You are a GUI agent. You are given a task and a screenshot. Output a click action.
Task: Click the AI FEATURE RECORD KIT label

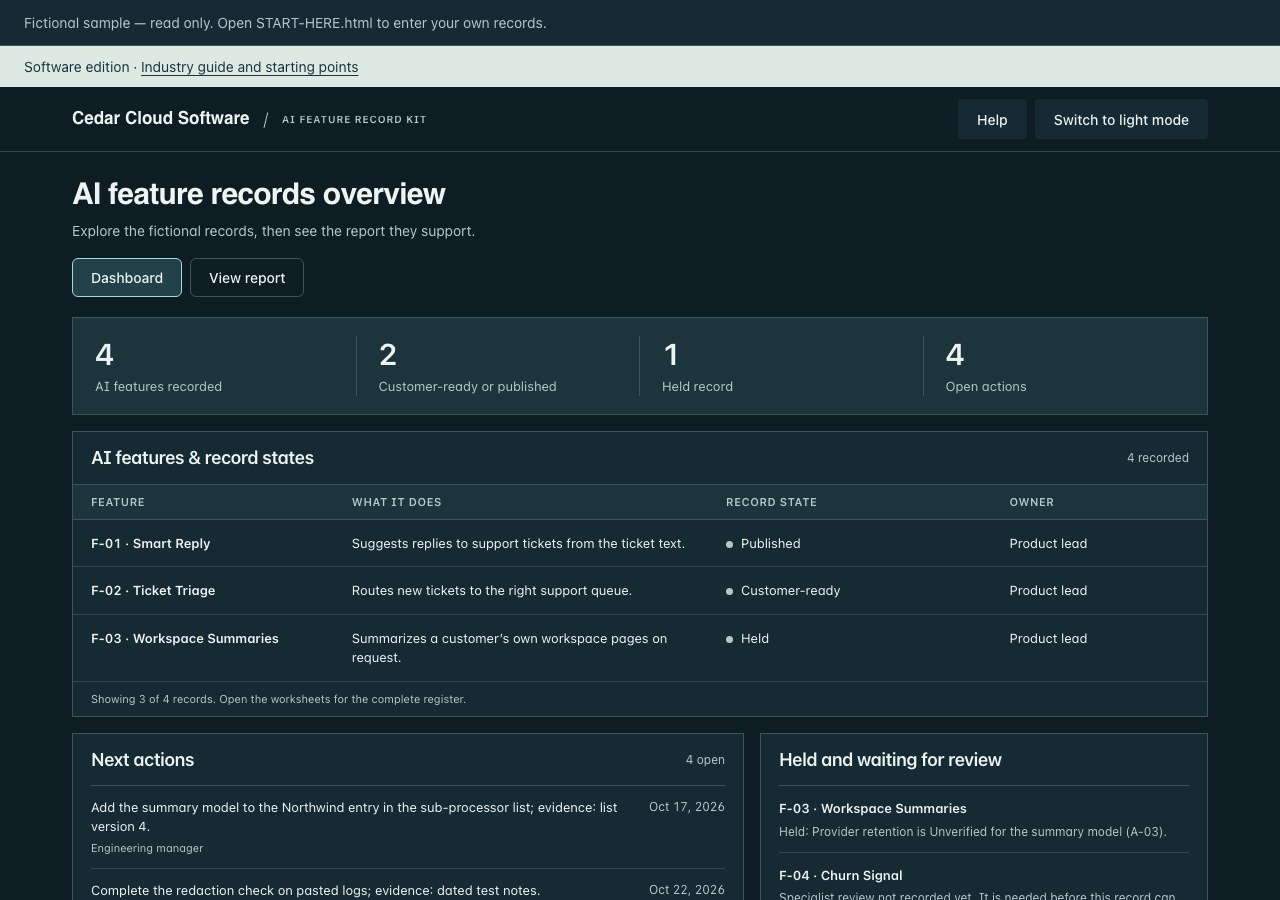click(354, 119)
